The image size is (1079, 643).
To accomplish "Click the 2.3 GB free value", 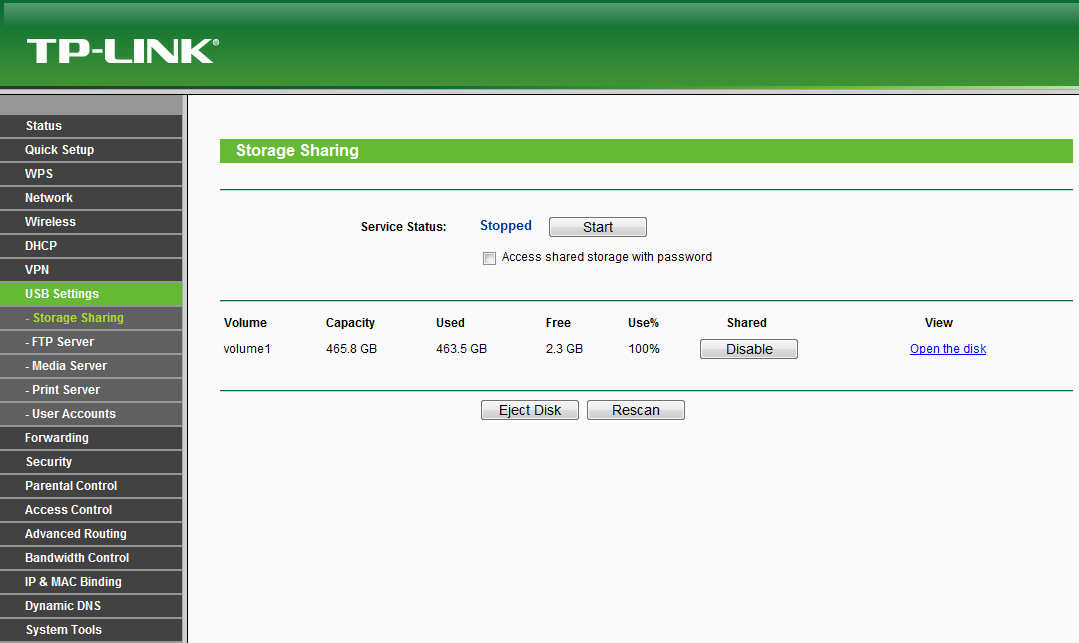I will pos(564,349).
